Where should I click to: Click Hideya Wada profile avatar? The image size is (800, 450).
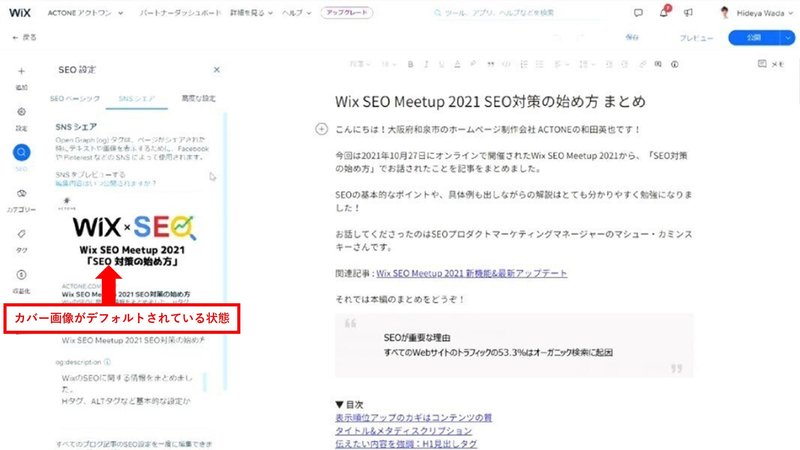[724, 13]
